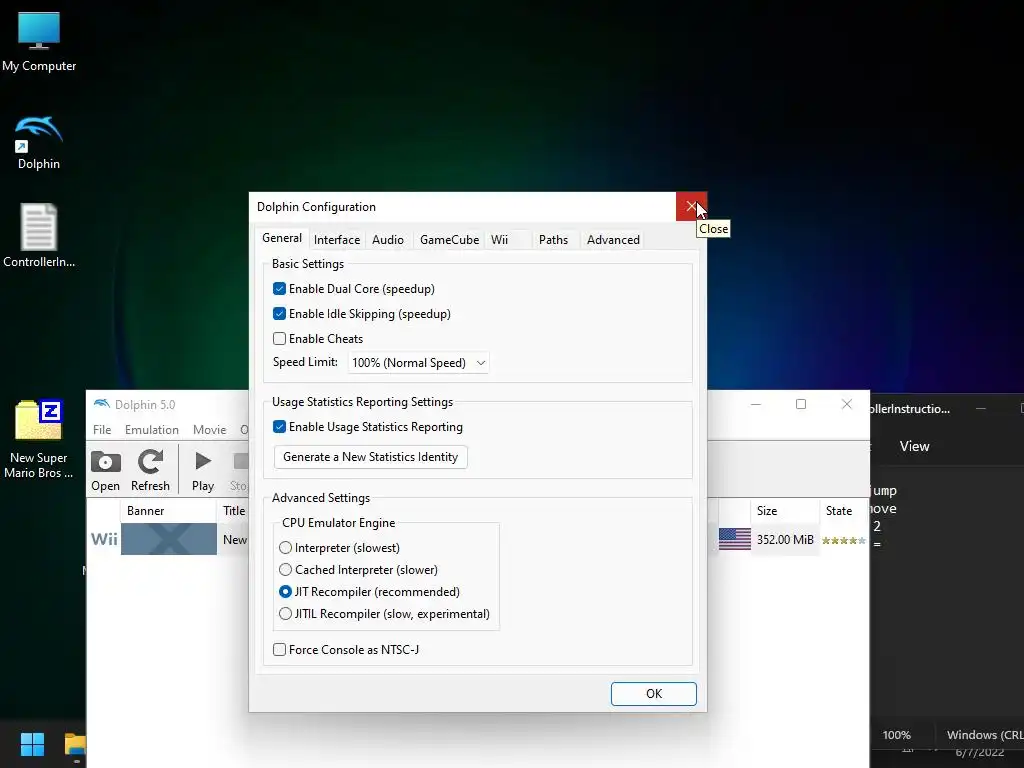Click the star rating in State column
Image resolution: width=1024 pixels, height=768 pixels.
(x=844, y=540)
